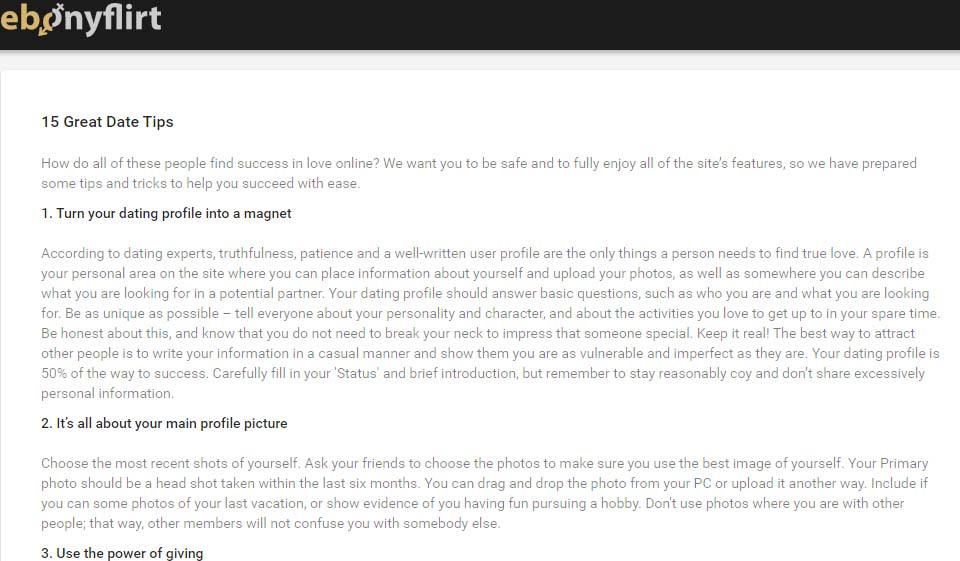The width and height of the screenshot is (960, 561).
Task: Click the "15 Great Date Tips" heading
Action: 107,122
